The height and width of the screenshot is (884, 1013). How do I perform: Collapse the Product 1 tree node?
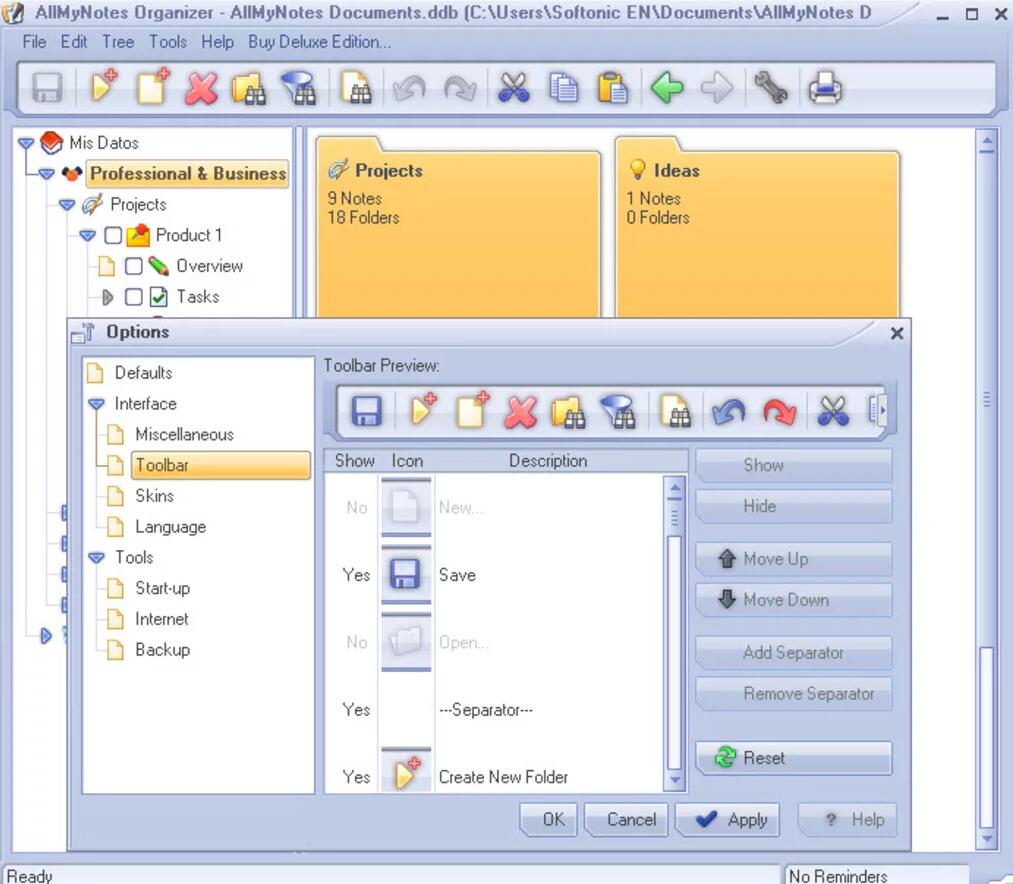tap(88, 235)
